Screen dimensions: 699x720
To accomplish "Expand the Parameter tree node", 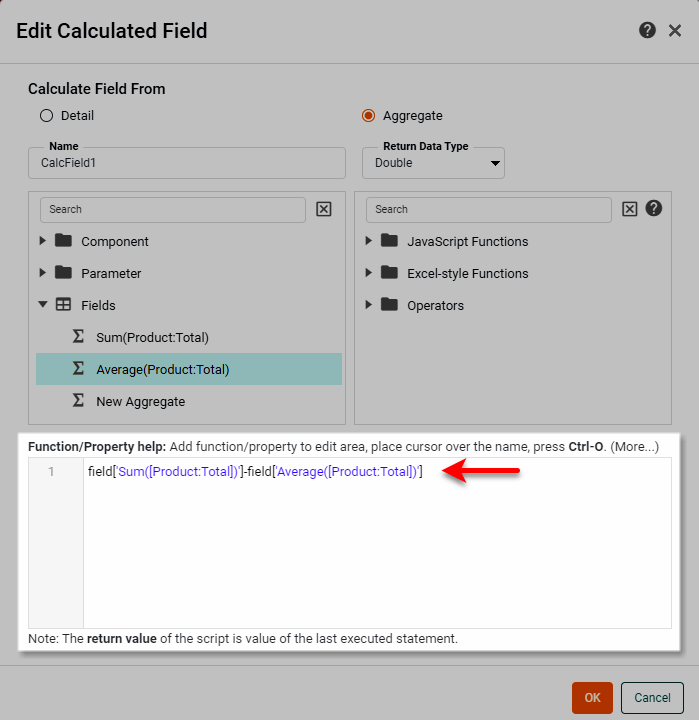I will [43, 273].
